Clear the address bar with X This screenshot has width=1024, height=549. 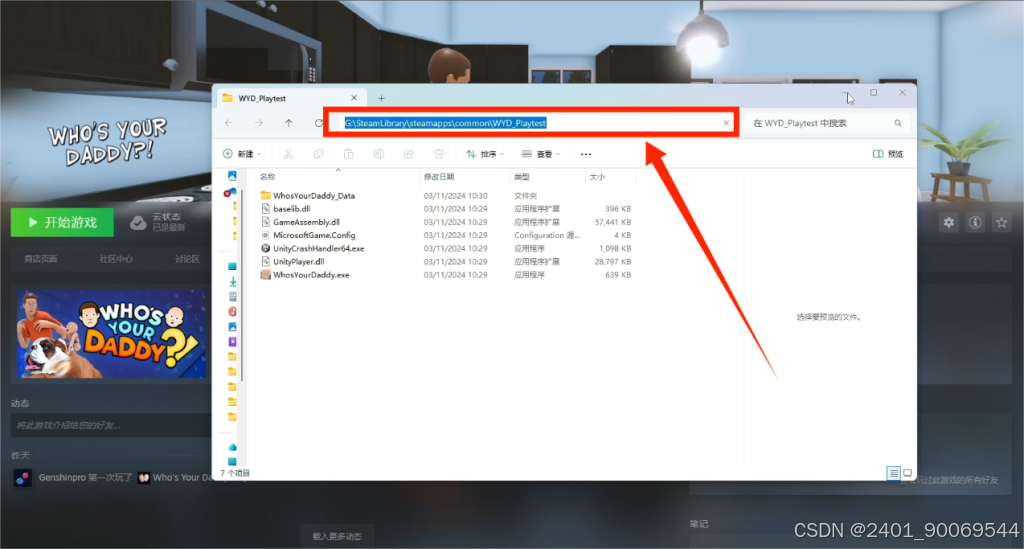coord(726,123)
